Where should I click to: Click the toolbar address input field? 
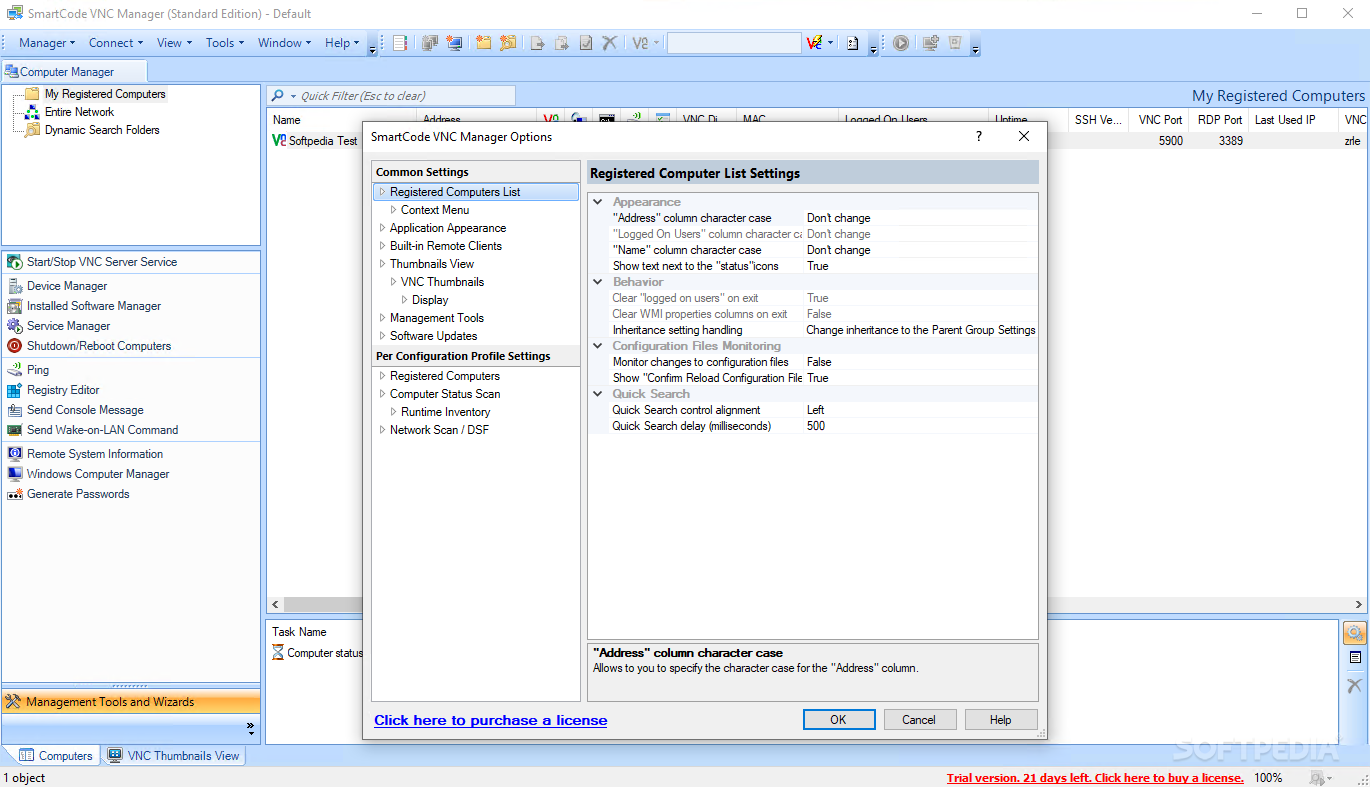[x=734, y=43]
